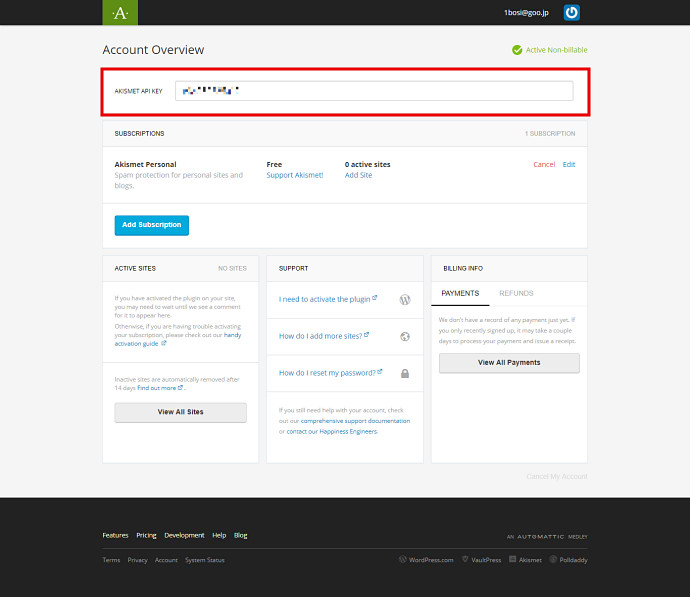Switch to the Refunds tab
This screenshot has width=690, height=597.
pyautogui.click(x=516, y=293)
